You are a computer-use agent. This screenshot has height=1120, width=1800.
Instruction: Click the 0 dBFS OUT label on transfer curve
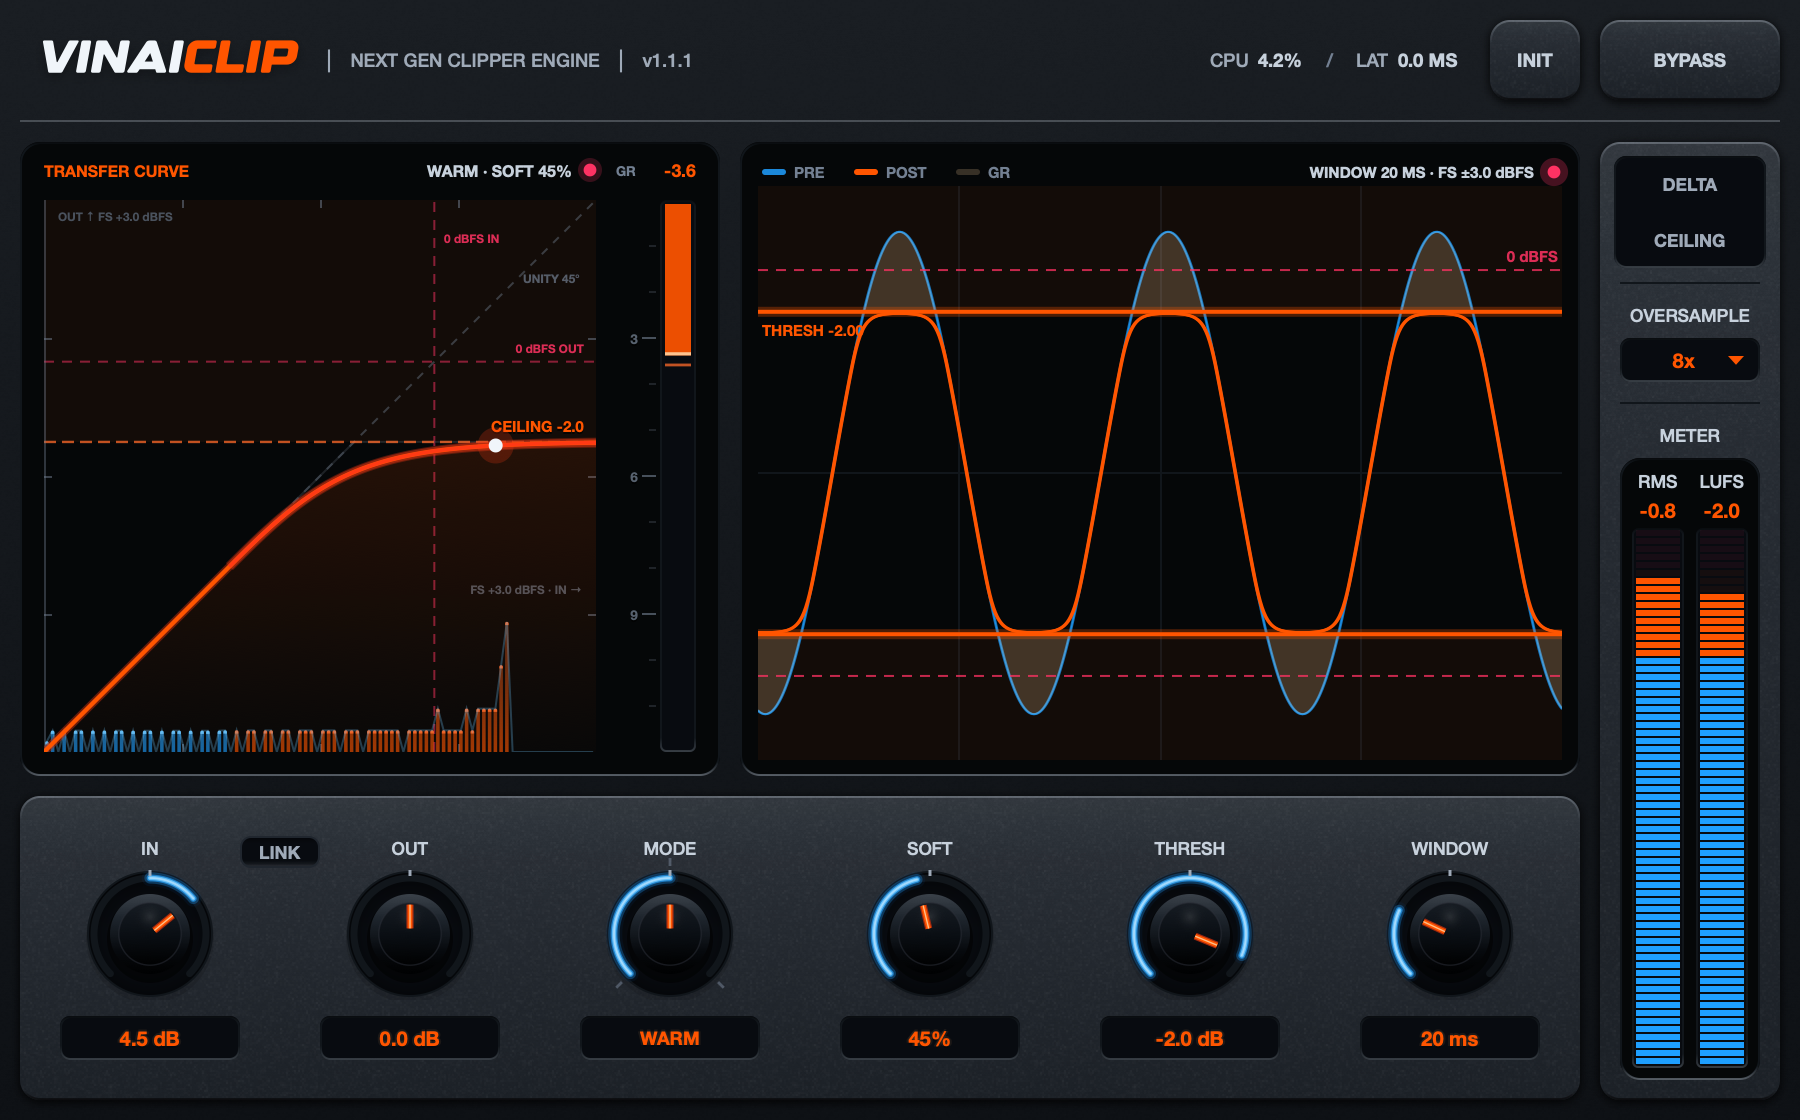coord(549,349)
